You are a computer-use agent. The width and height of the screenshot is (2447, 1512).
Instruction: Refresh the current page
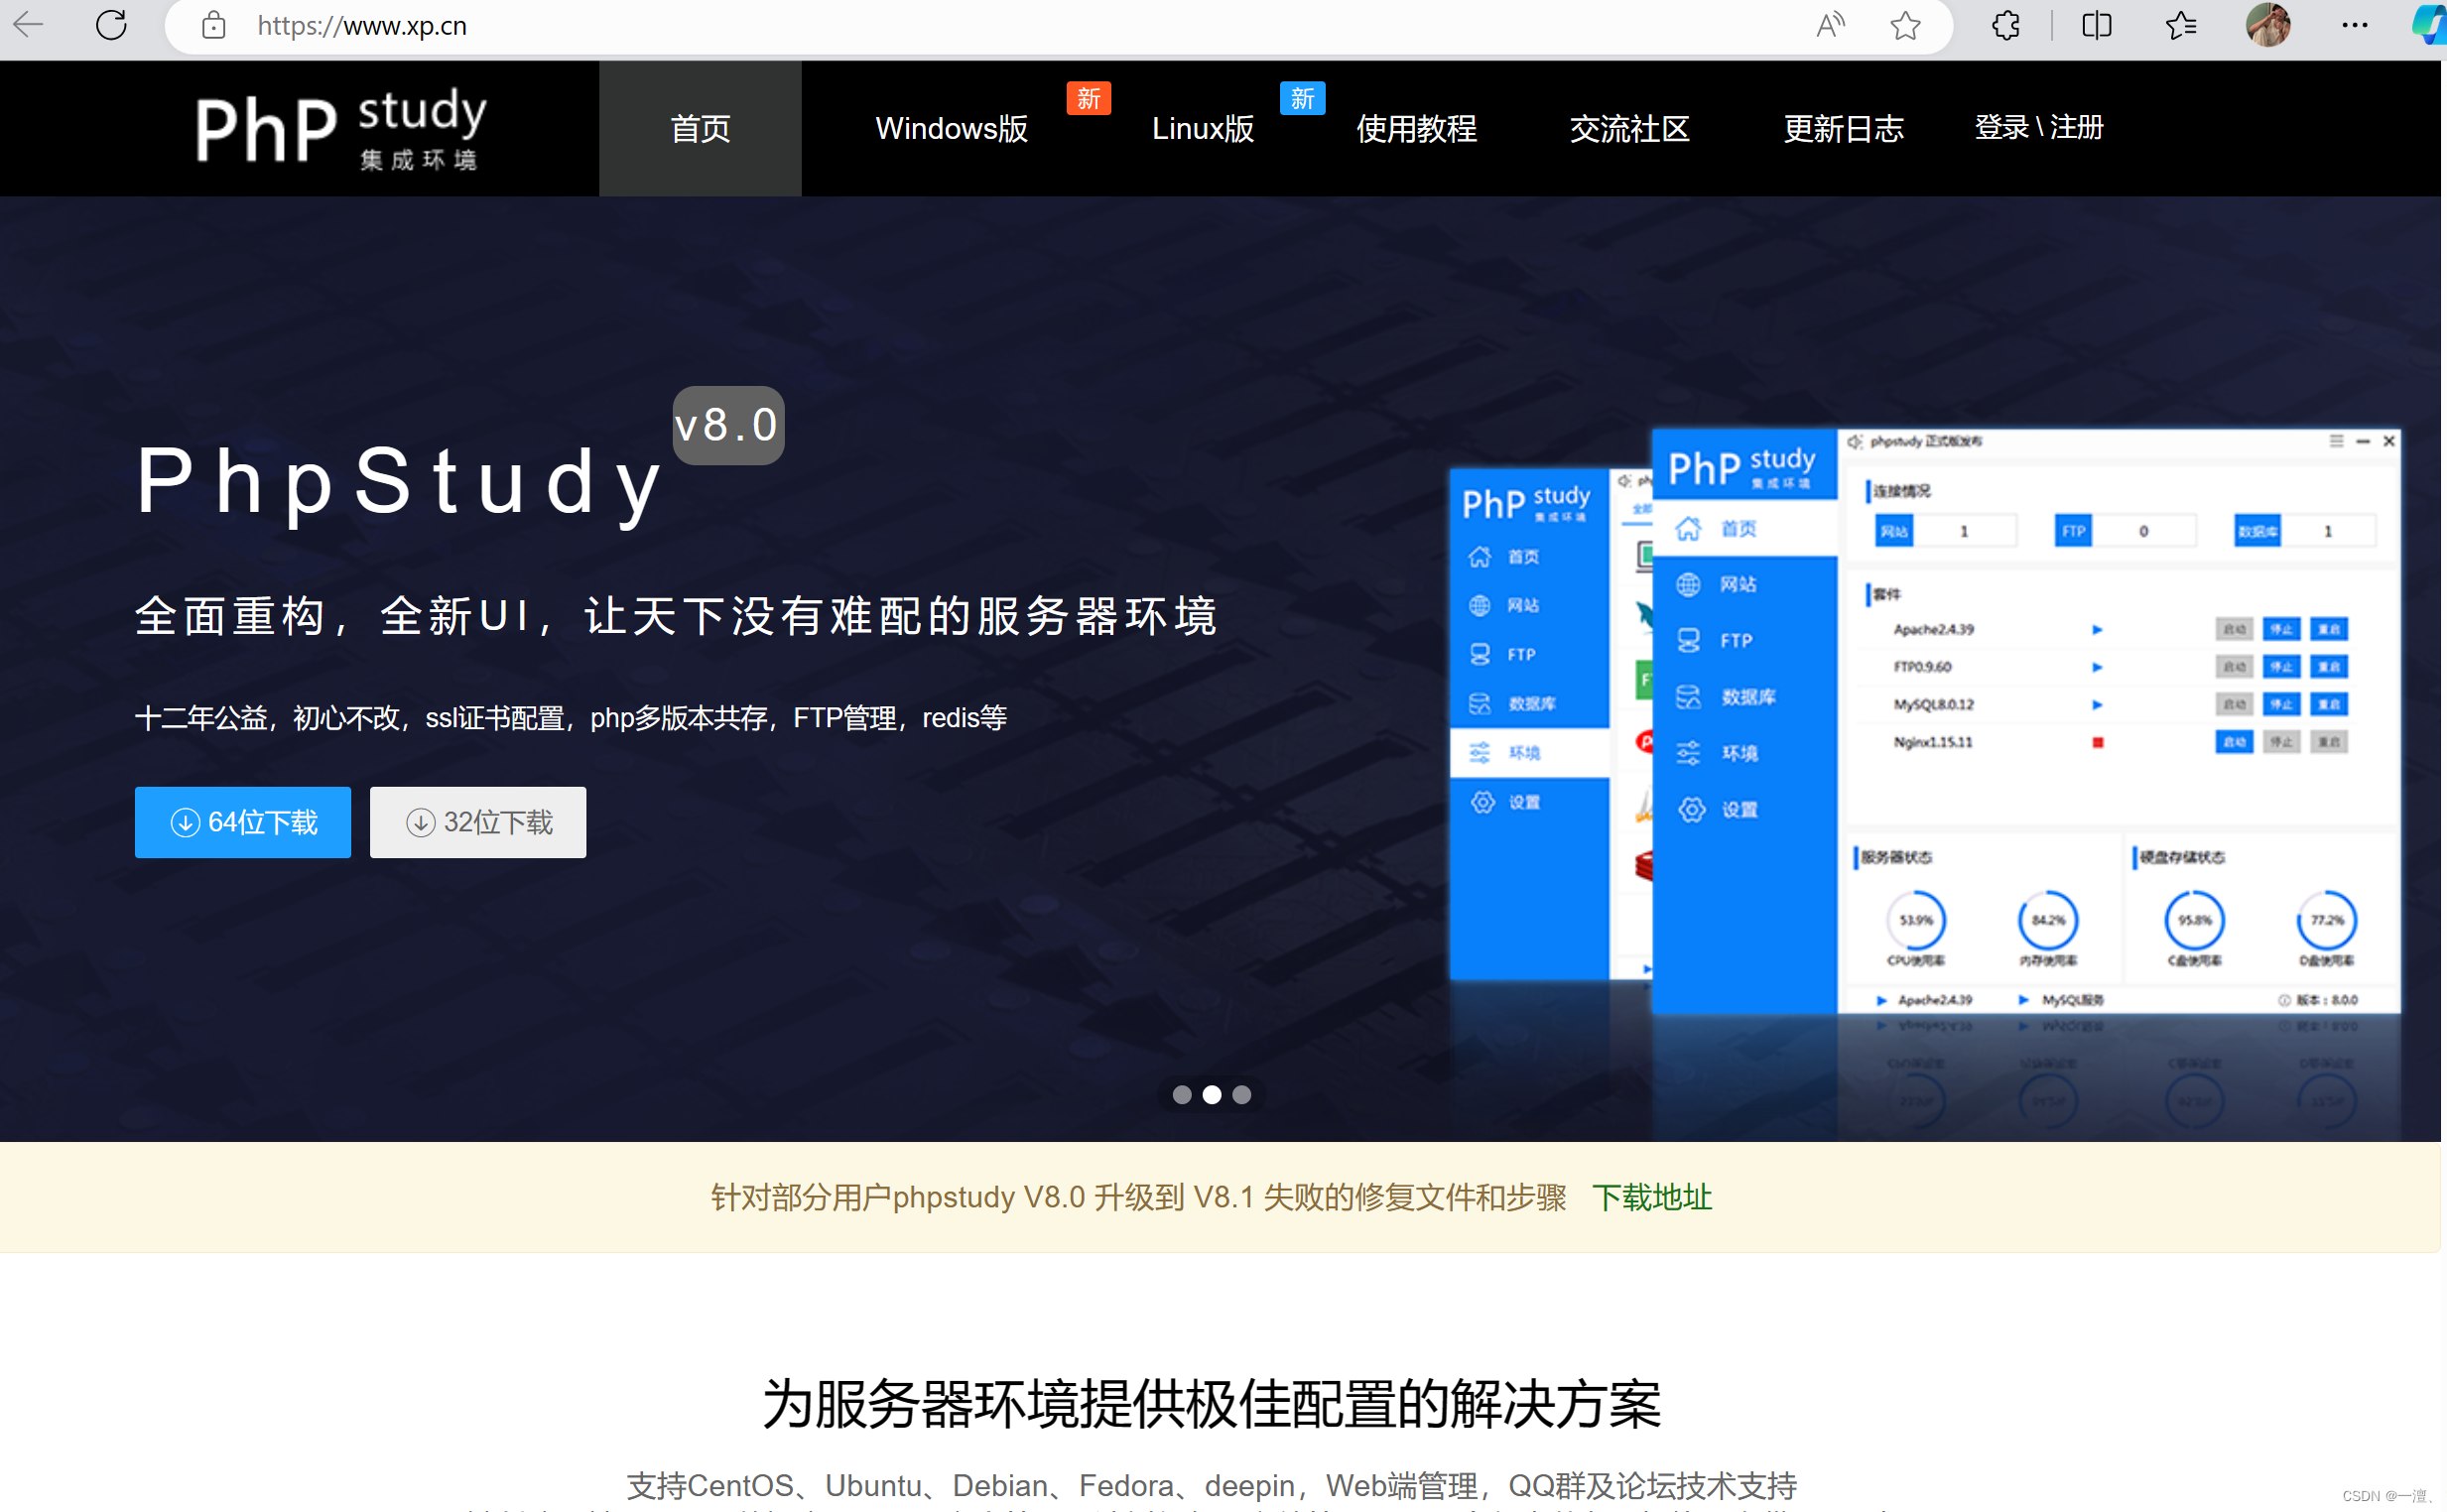(111, 25)
